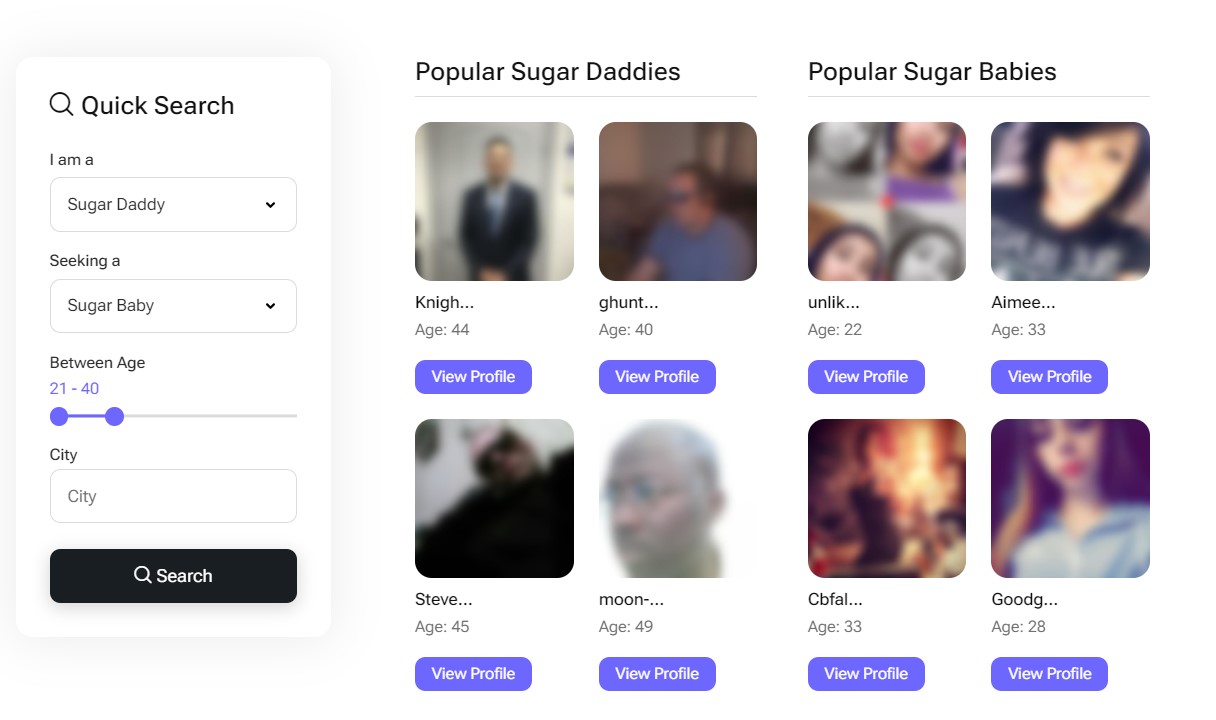1216x720 pixels.
Task: Click the left age slider handle
Action: click(59, 416)
